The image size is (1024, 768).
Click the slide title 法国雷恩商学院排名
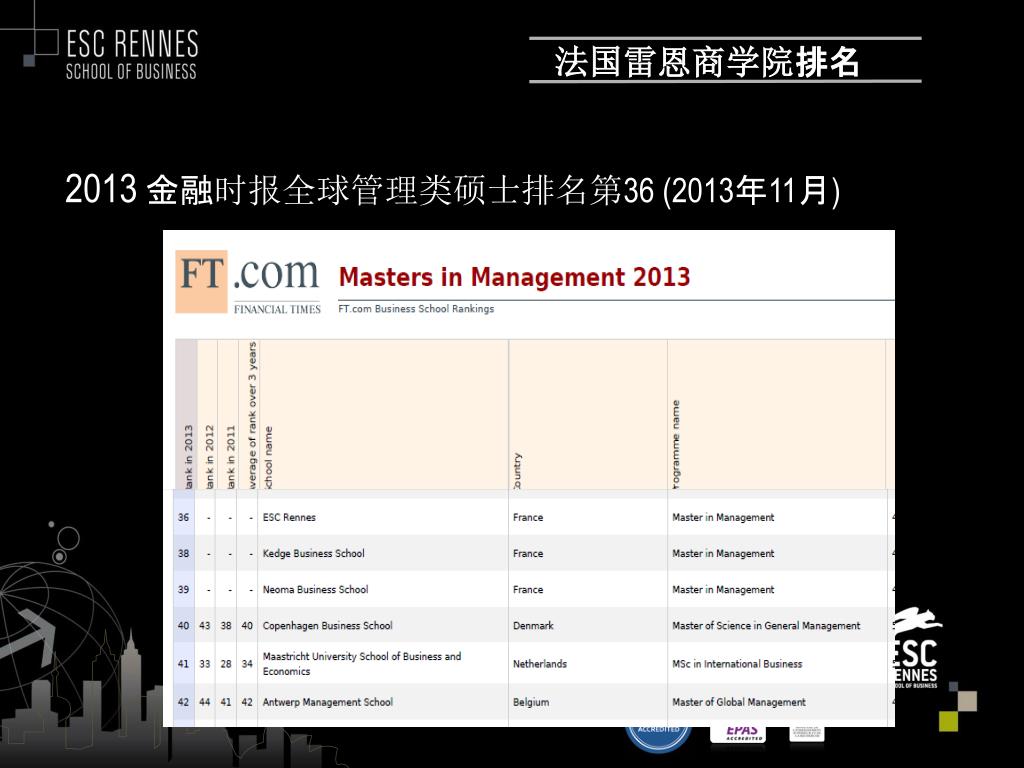(x=707, y=62)
